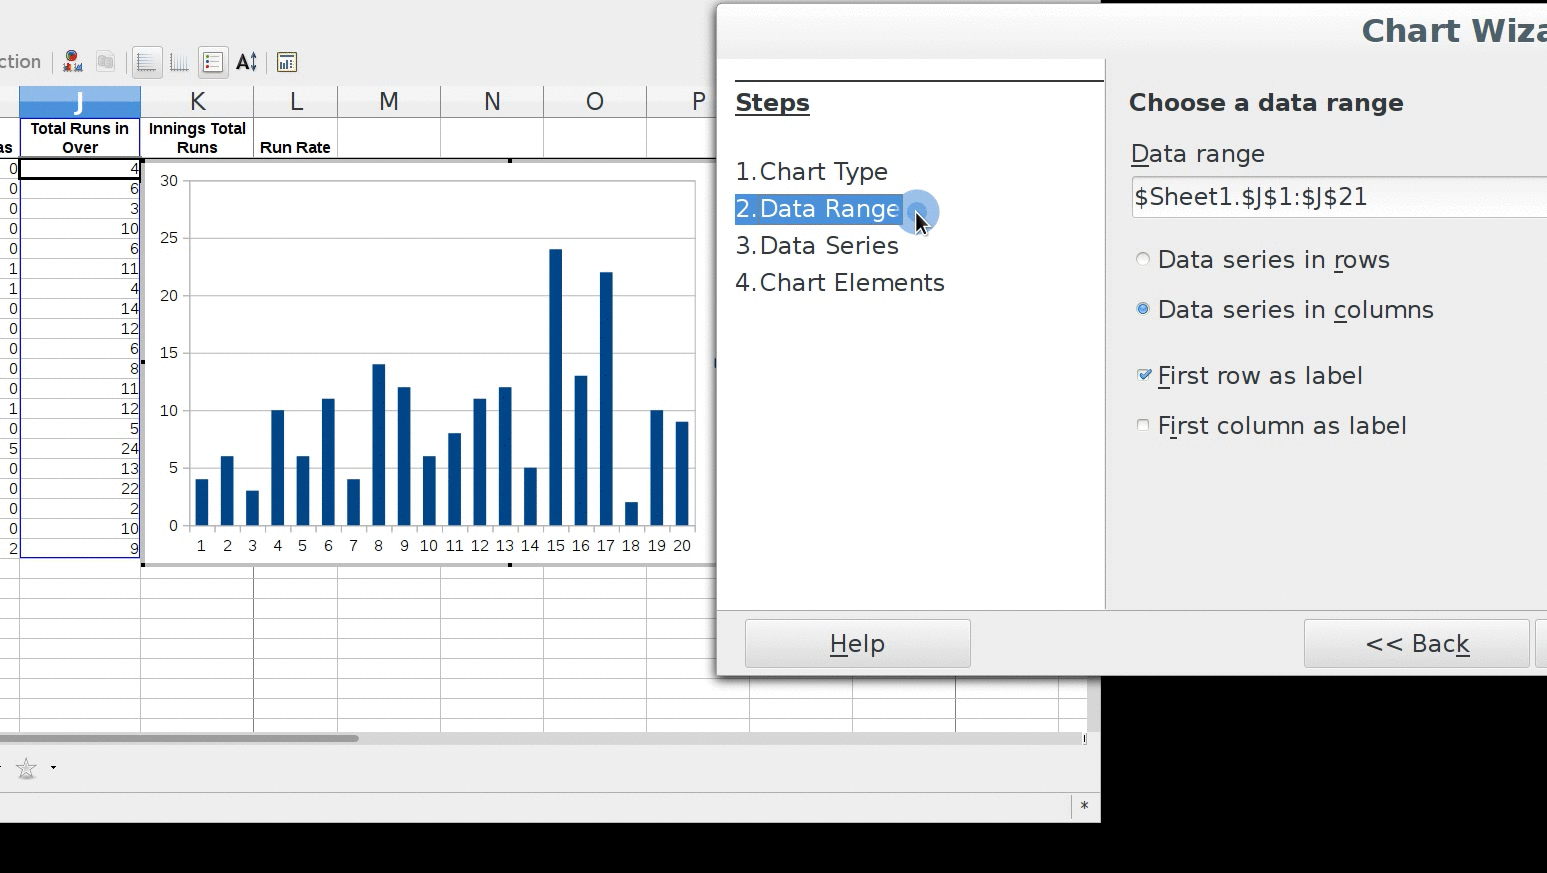Toggle the chart legend icon
Screen dimensions: 1547x873
pos(213,62)
